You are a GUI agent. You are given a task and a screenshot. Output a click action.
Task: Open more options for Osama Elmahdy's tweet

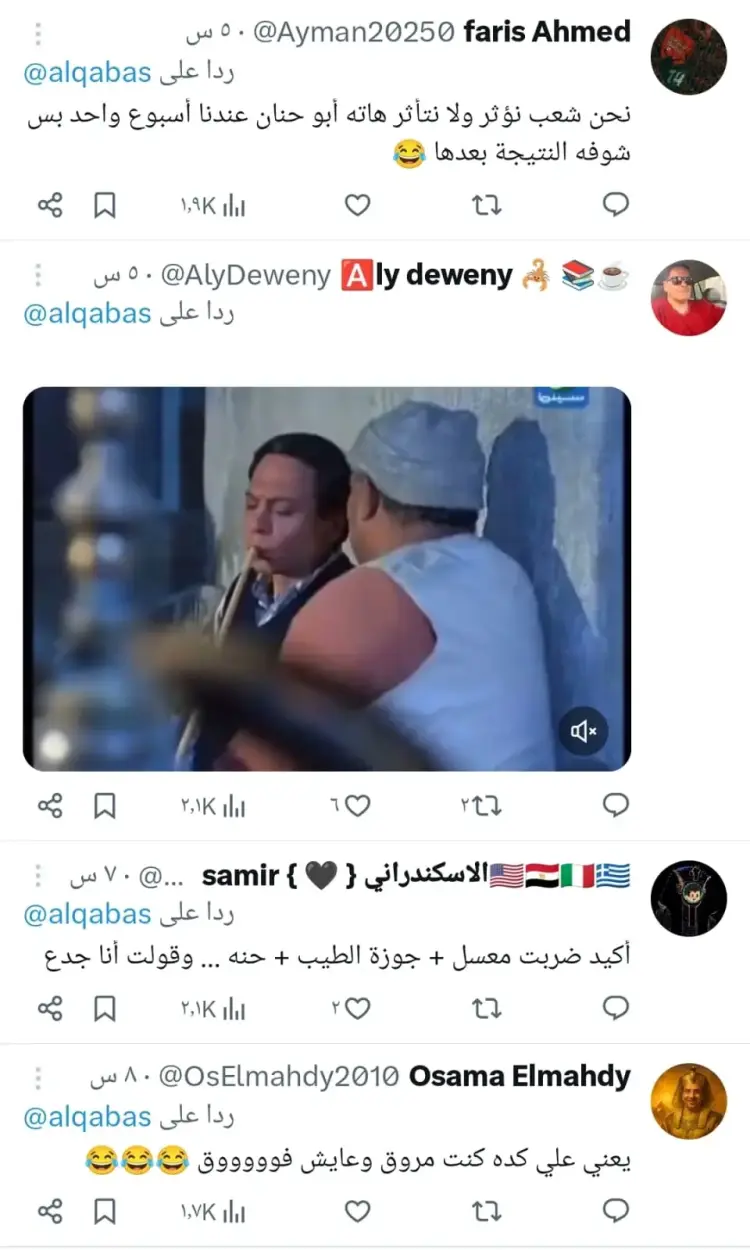coord(38,1077)
